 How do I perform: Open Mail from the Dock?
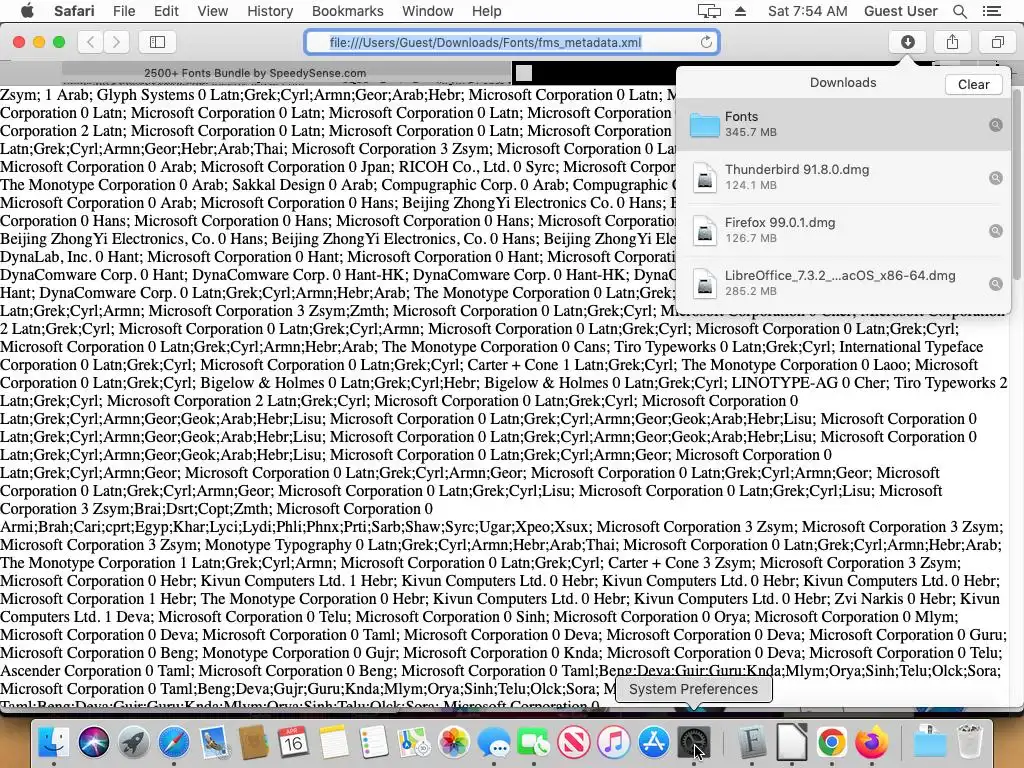(214, 743)
